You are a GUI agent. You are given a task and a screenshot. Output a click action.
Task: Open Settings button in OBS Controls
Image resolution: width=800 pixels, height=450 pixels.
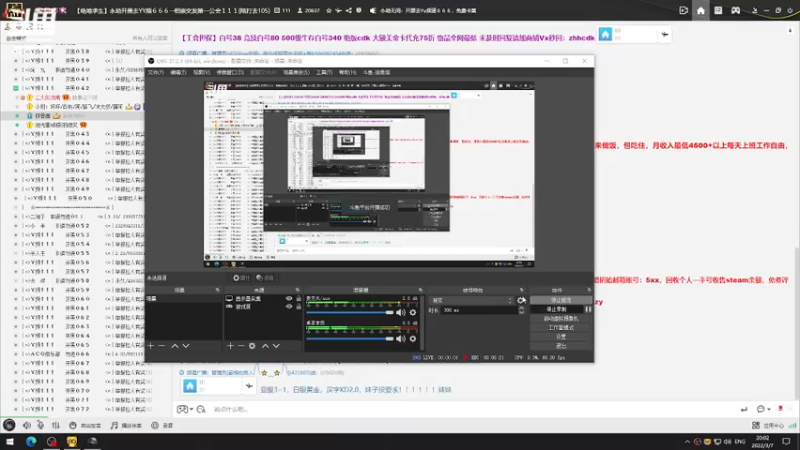coord(561,337)
